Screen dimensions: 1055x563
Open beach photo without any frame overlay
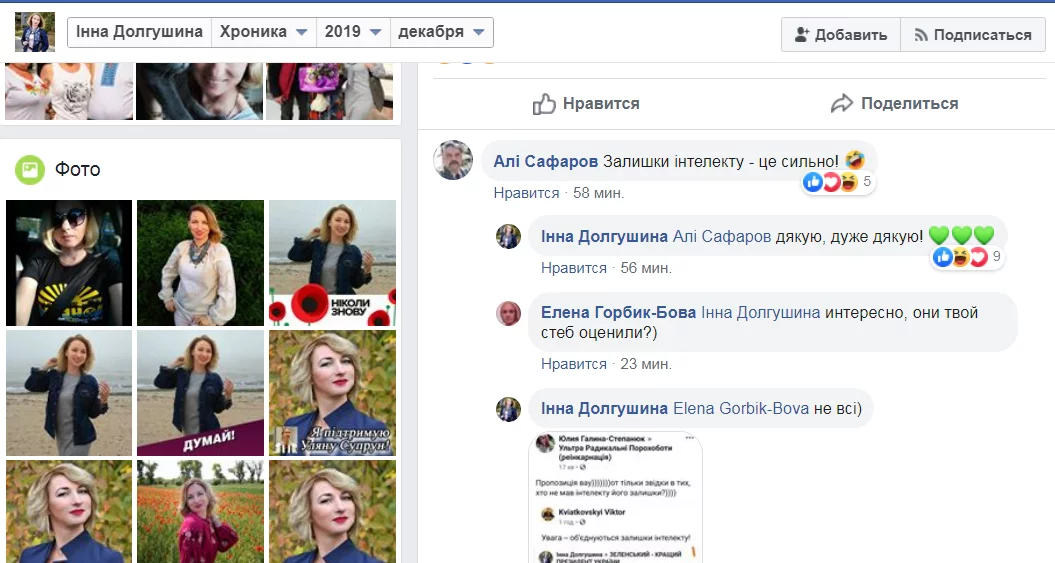[69, 393]
